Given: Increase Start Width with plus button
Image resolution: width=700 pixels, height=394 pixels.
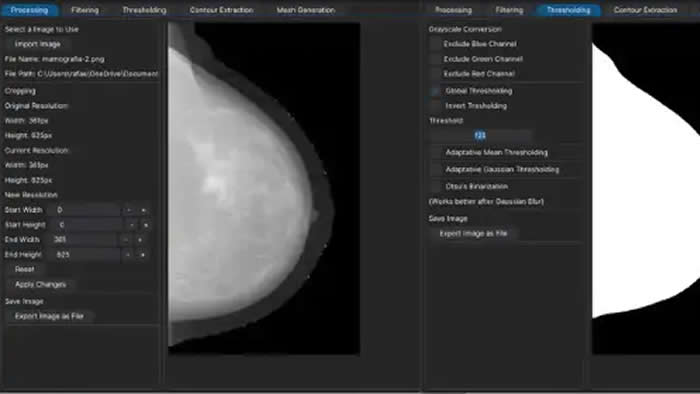Looking at the screenshot, I should coord(144,210).
